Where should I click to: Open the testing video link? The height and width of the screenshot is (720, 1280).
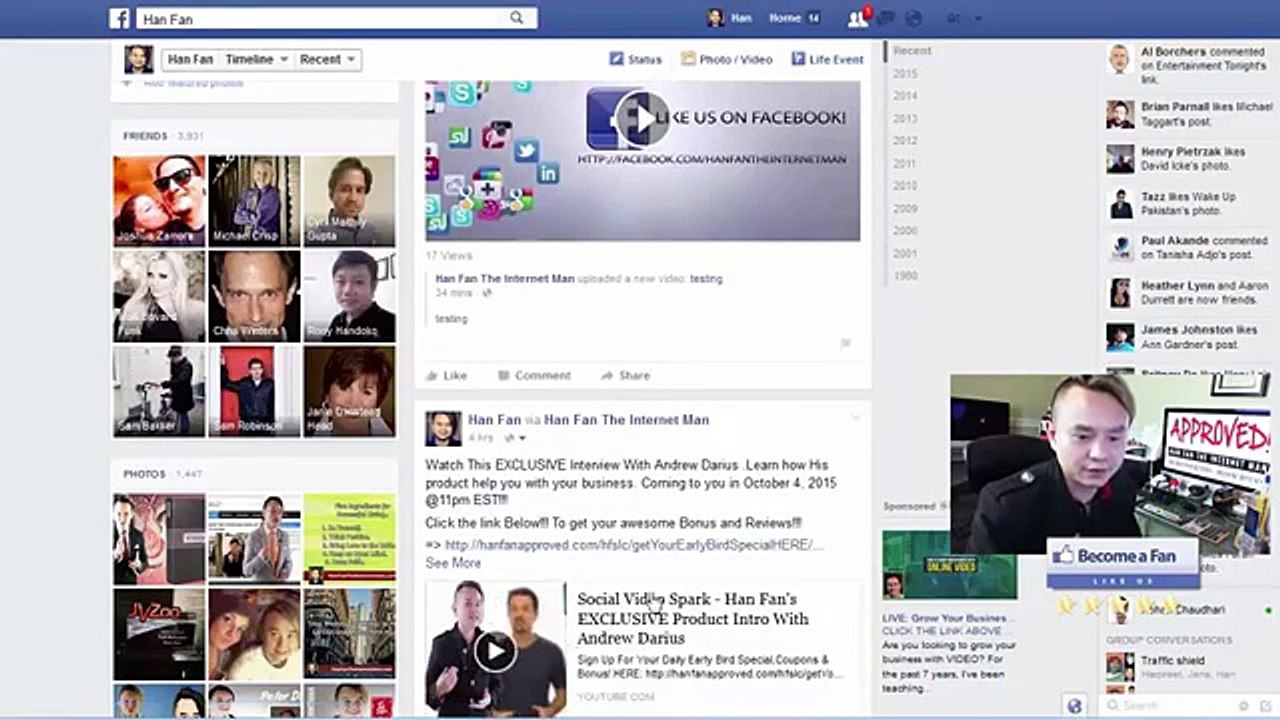pos(706,279)
